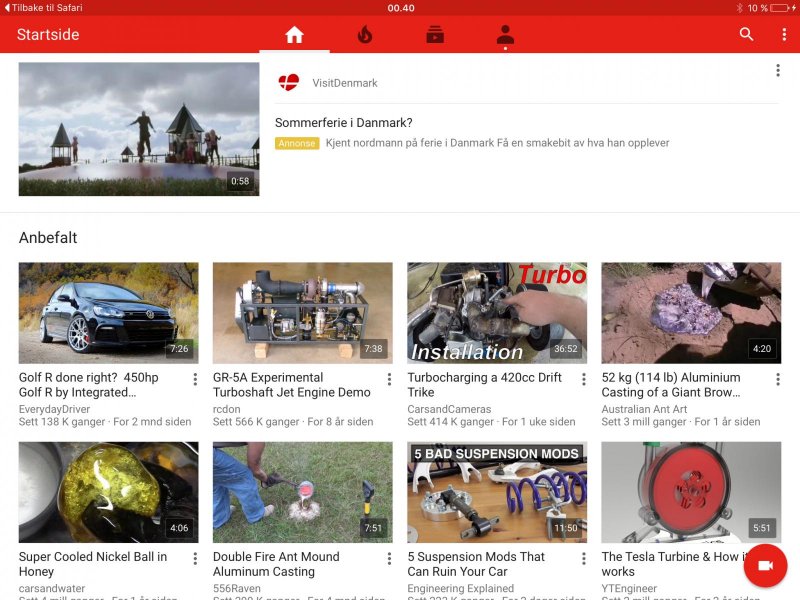Switch to the Trending flame tab
The height and width of the screenshot is (600, 800).
(x=364, y=35)
